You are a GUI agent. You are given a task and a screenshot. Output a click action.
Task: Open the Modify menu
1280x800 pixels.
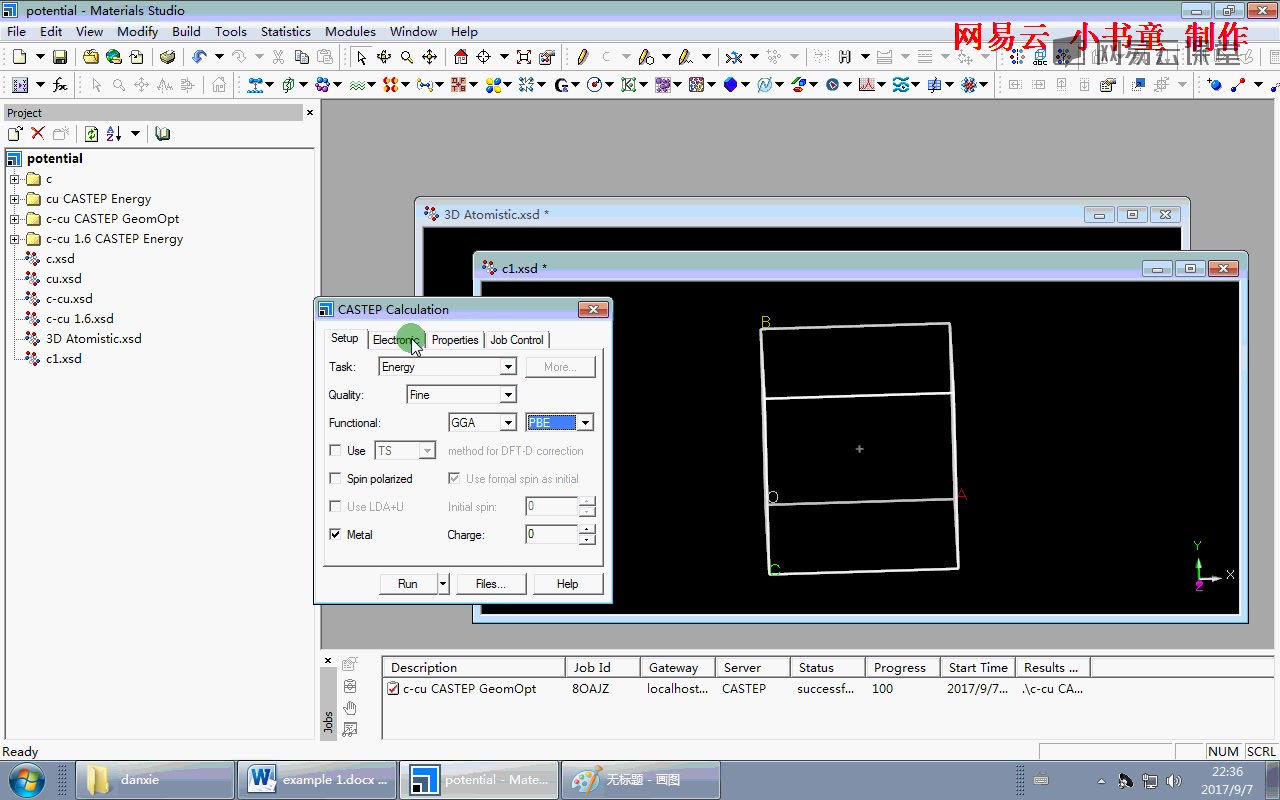point(137,31)
